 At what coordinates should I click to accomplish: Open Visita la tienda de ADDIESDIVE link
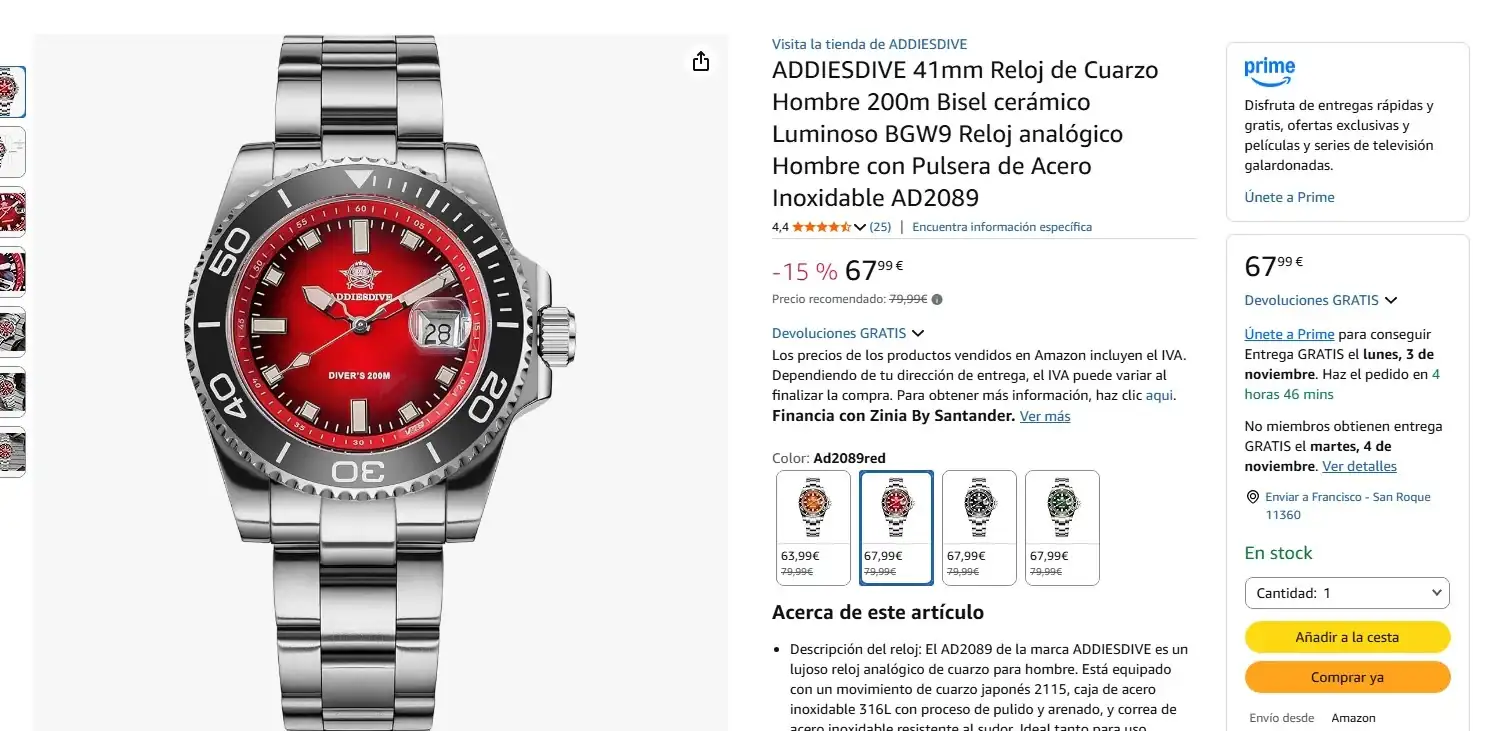869,44
